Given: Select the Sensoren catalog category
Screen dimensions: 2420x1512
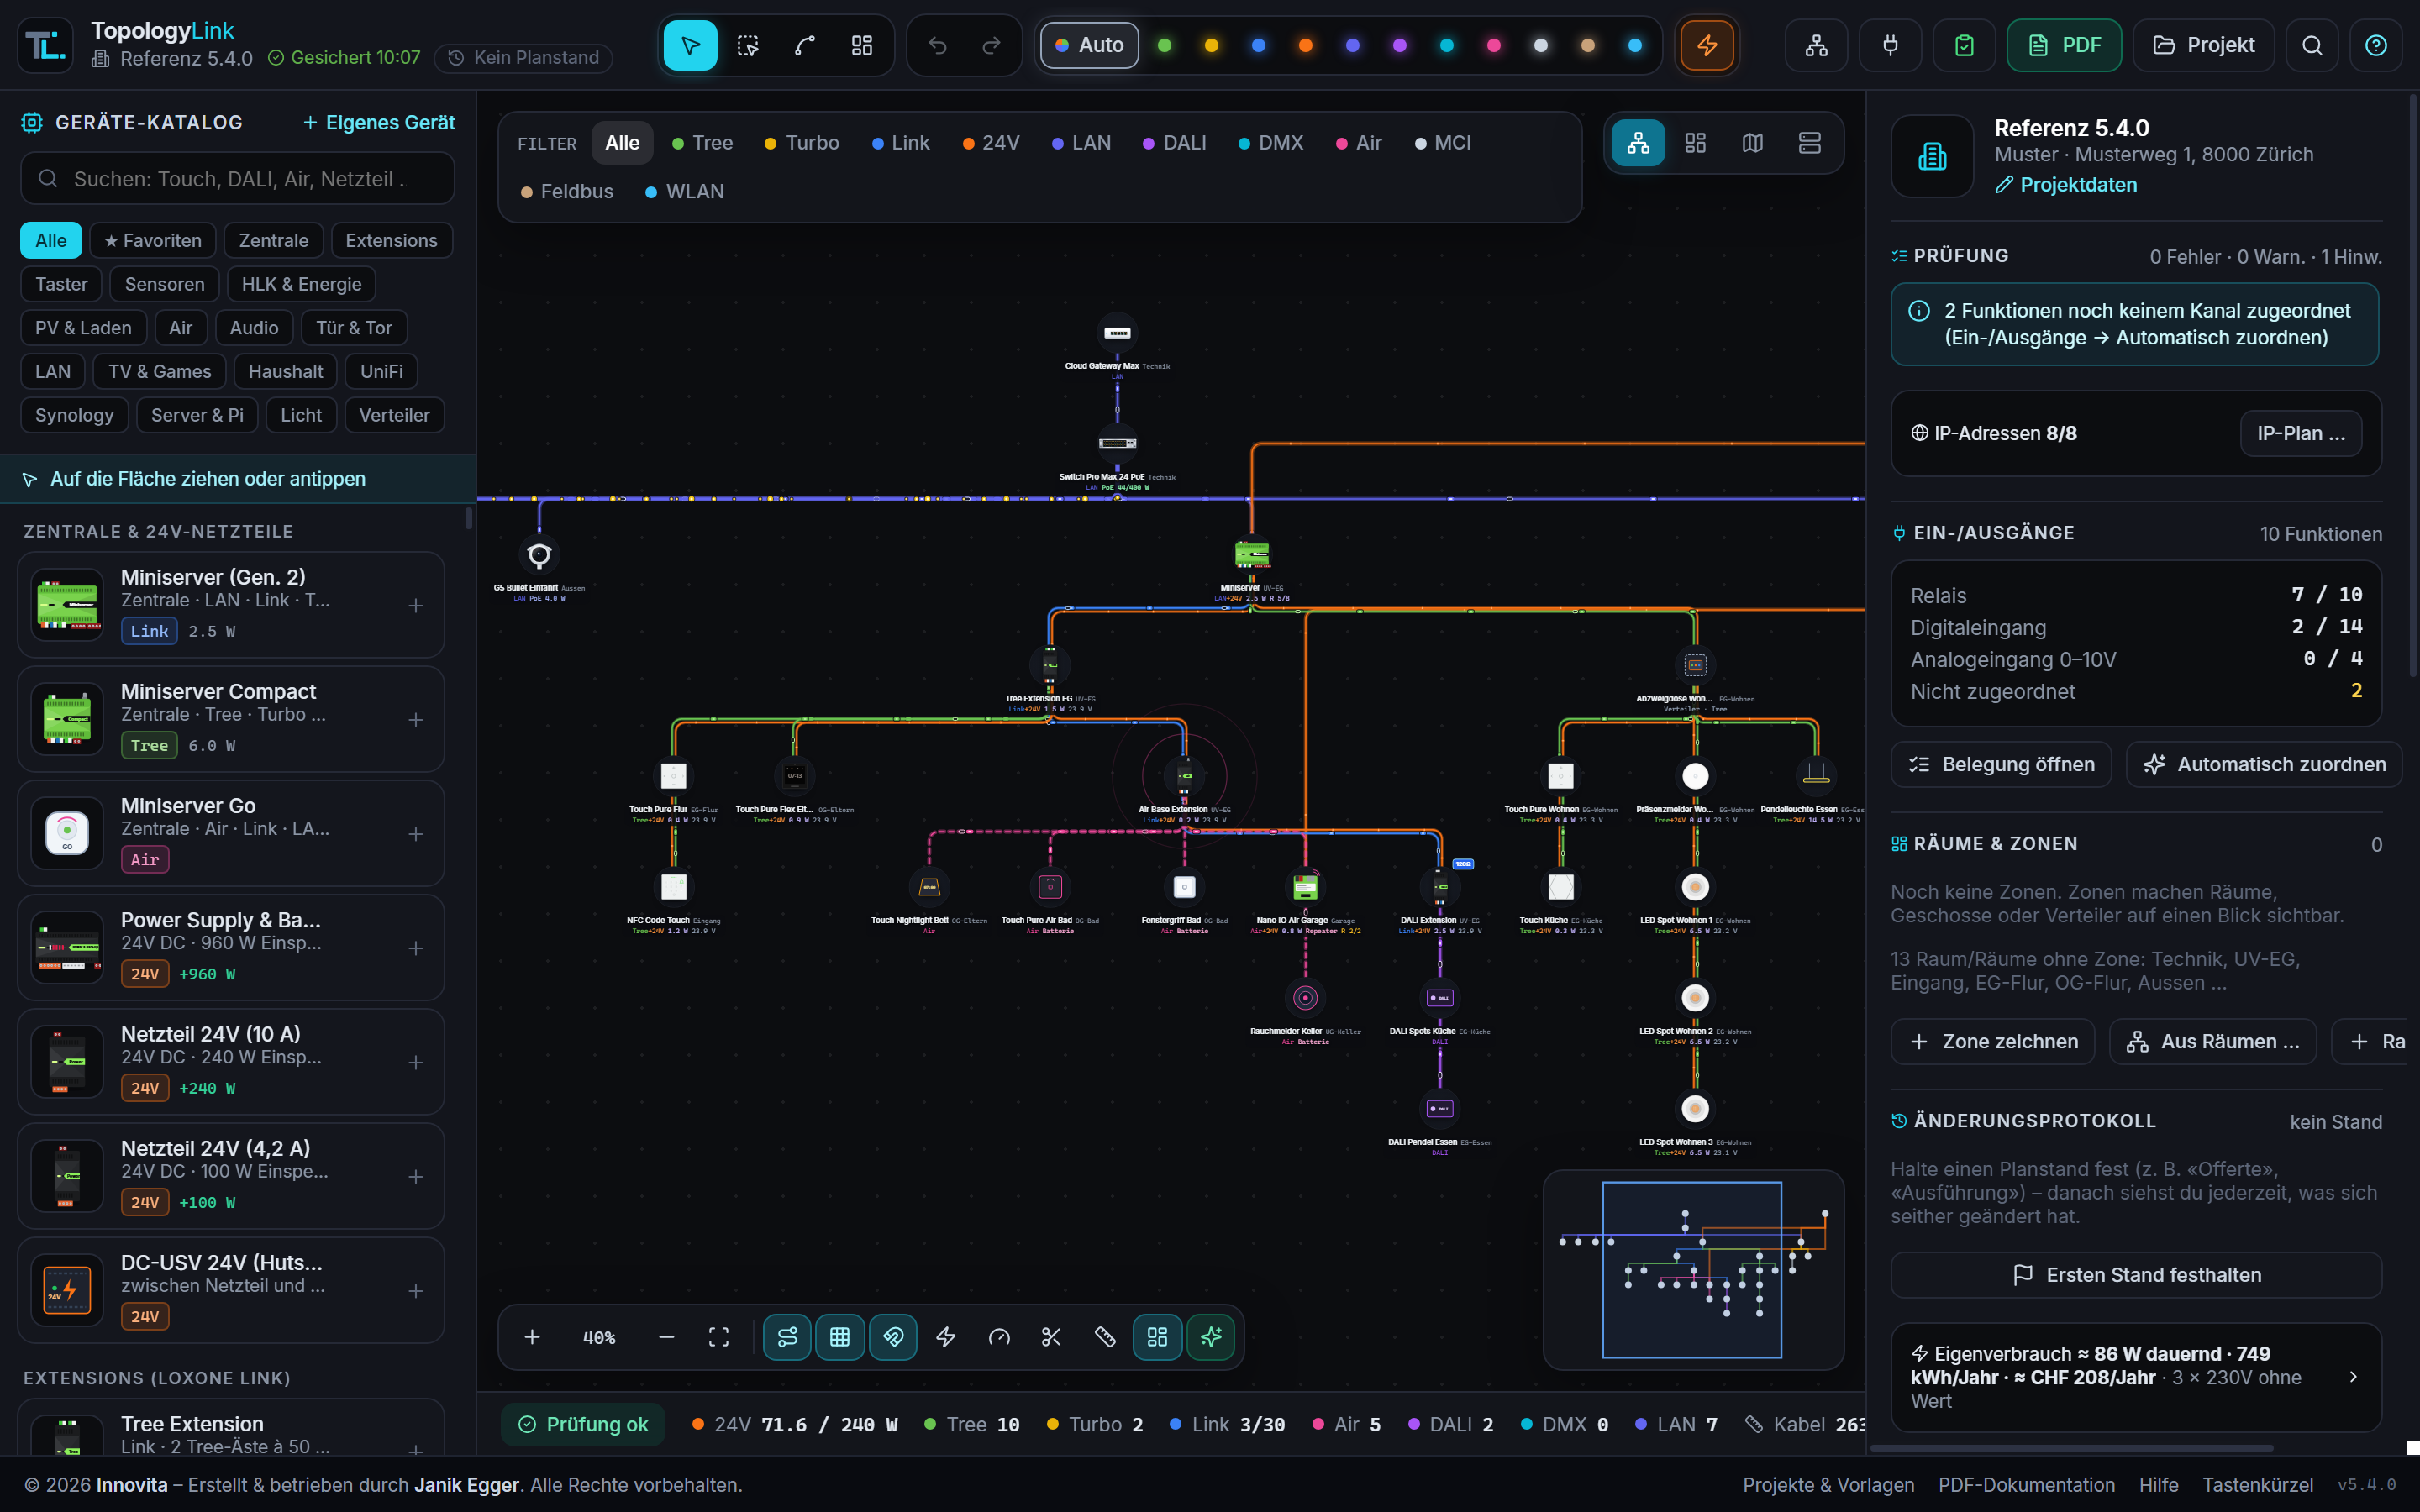Looking at the screenshot, I should [x=165, y=284].
